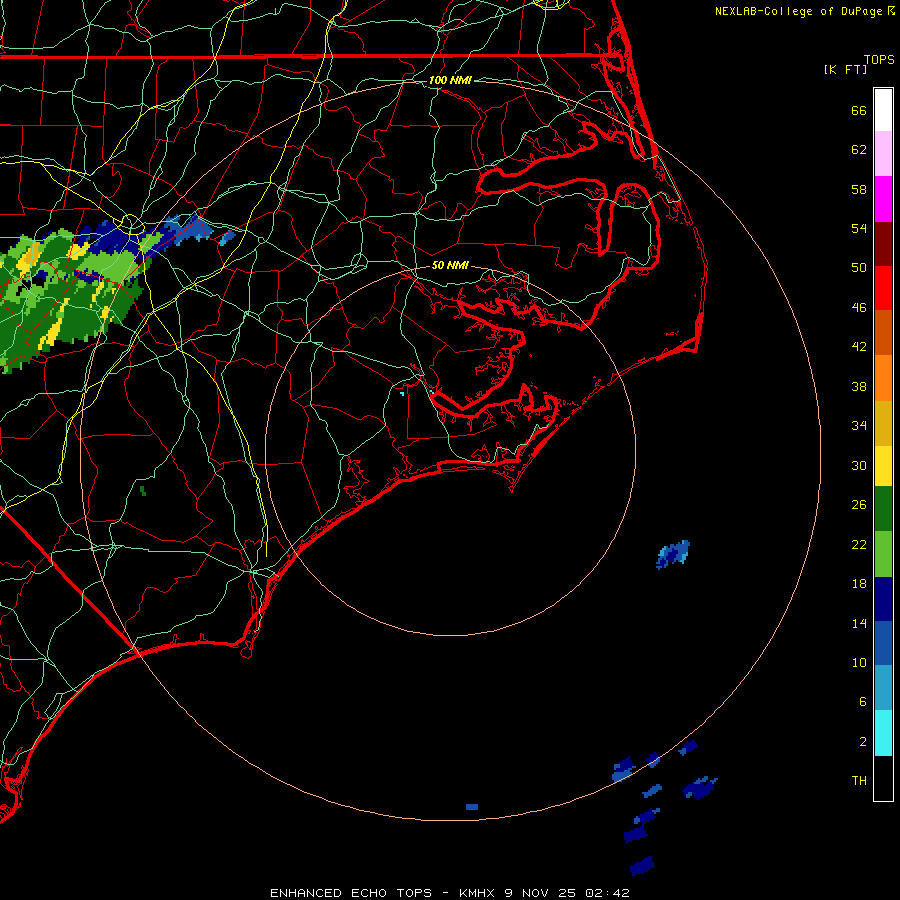Select the bright red legend swatch
Screen dimensions: 900x900
pyautogui.click(x=883, y=288)
